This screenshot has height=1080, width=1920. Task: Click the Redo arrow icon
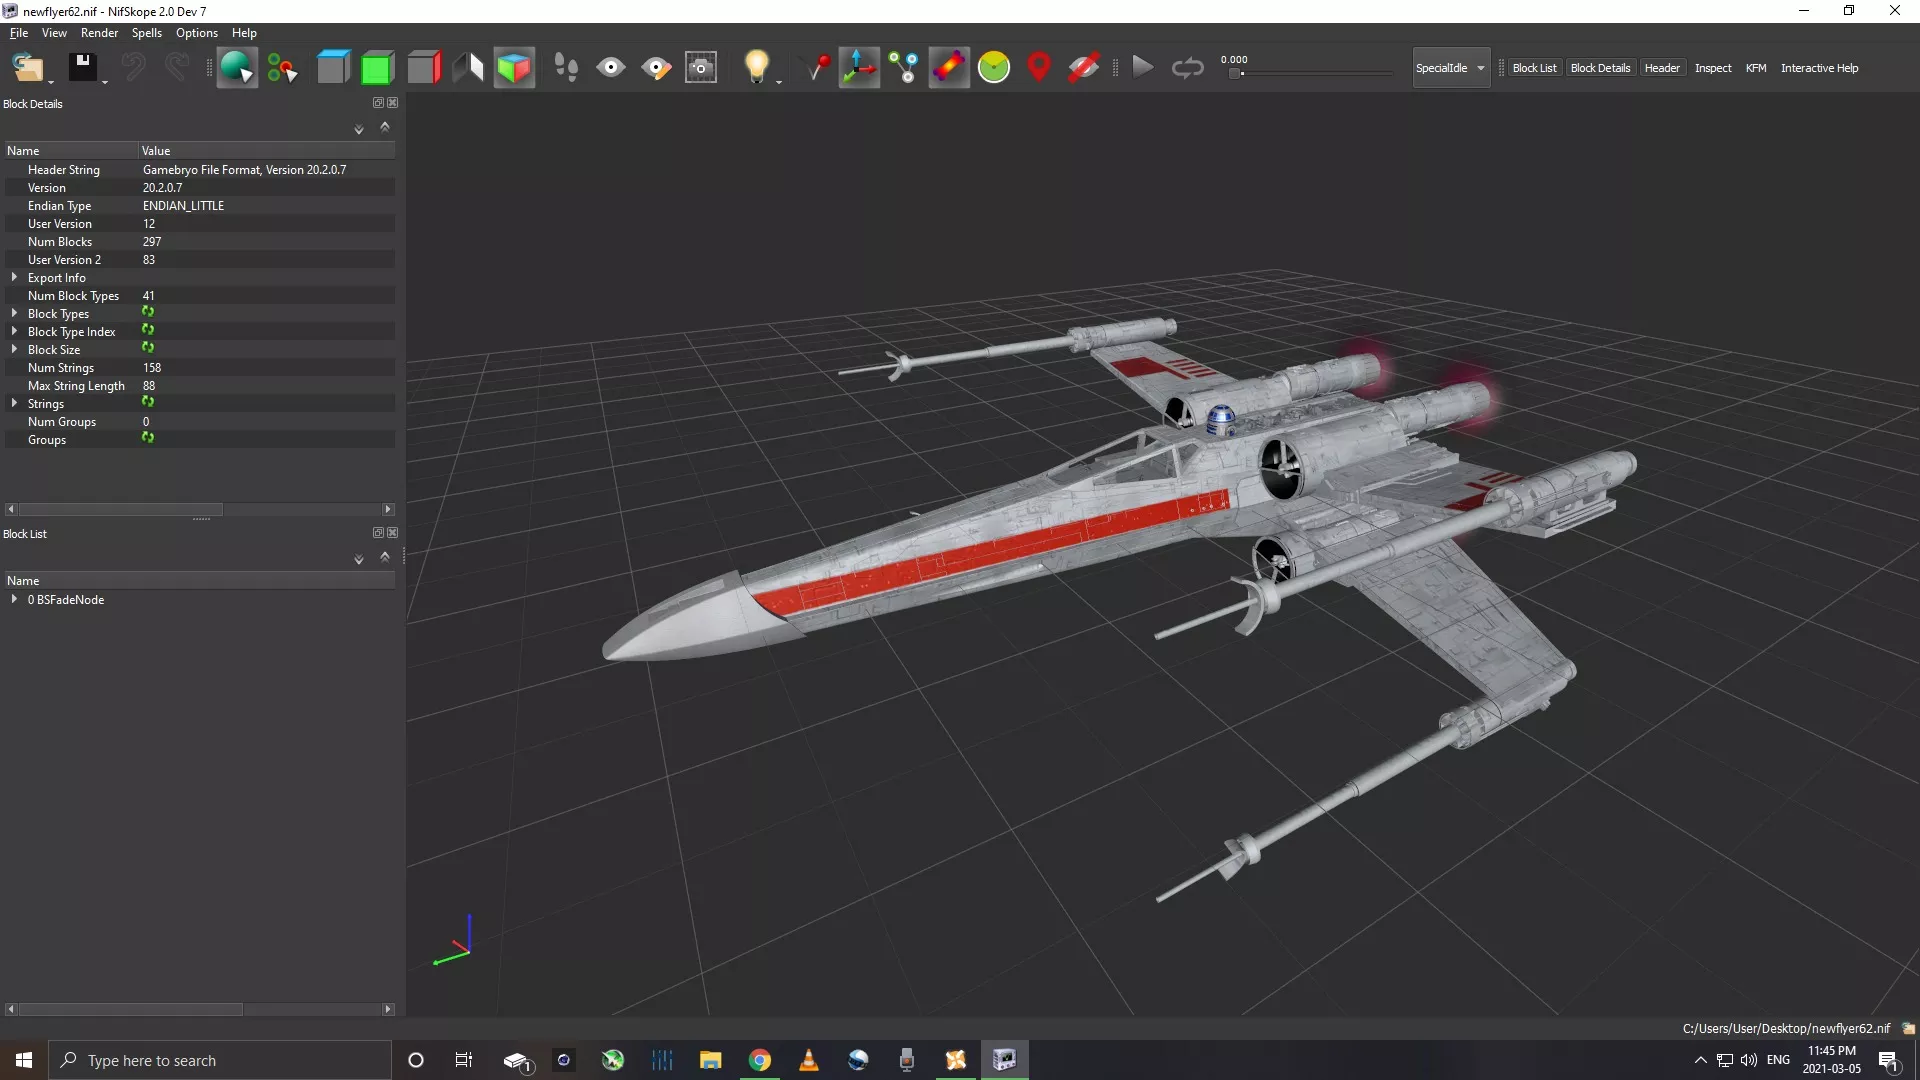point(177,68)
